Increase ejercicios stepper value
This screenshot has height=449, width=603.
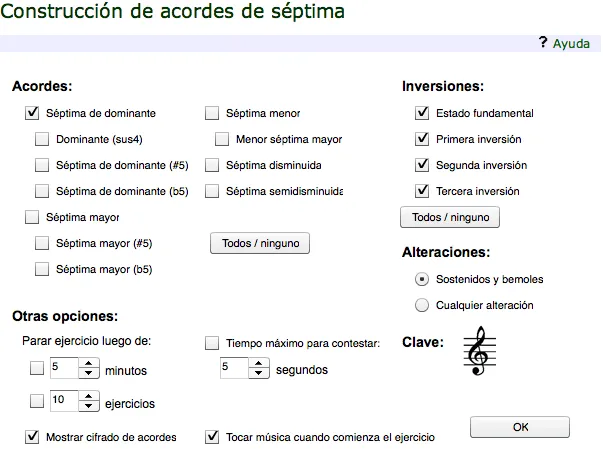pos(89,396)
